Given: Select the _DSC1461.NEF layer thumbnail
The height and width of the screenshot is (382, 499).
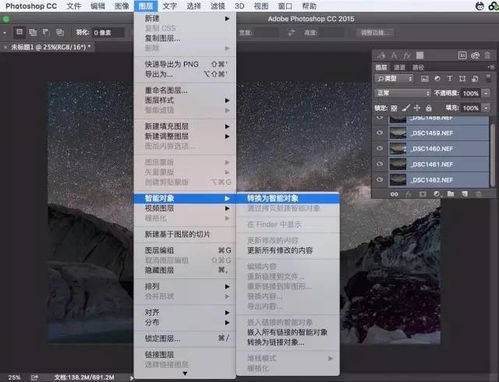Looking at the screenshot, I should [398, 164].
